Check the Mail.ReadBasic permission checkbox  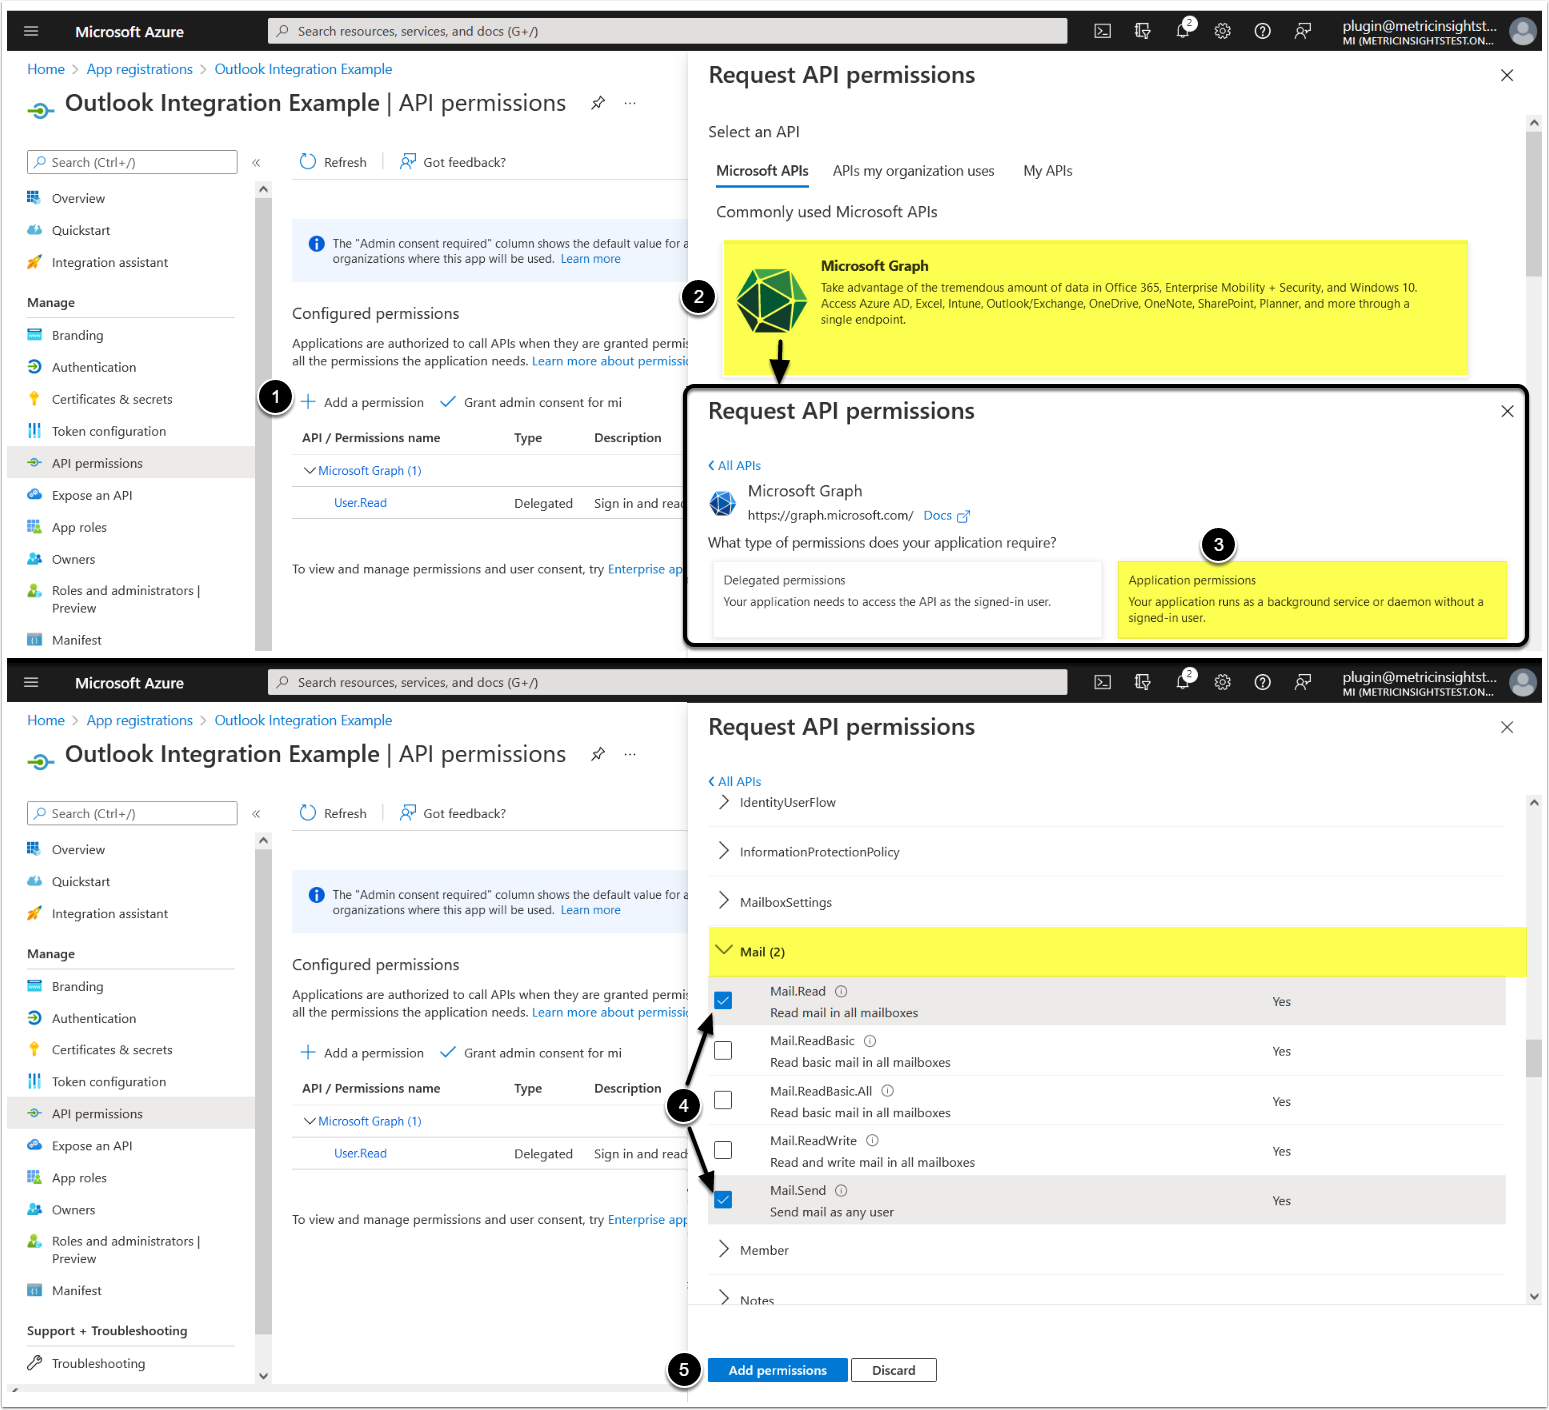tap(723, 1051)
